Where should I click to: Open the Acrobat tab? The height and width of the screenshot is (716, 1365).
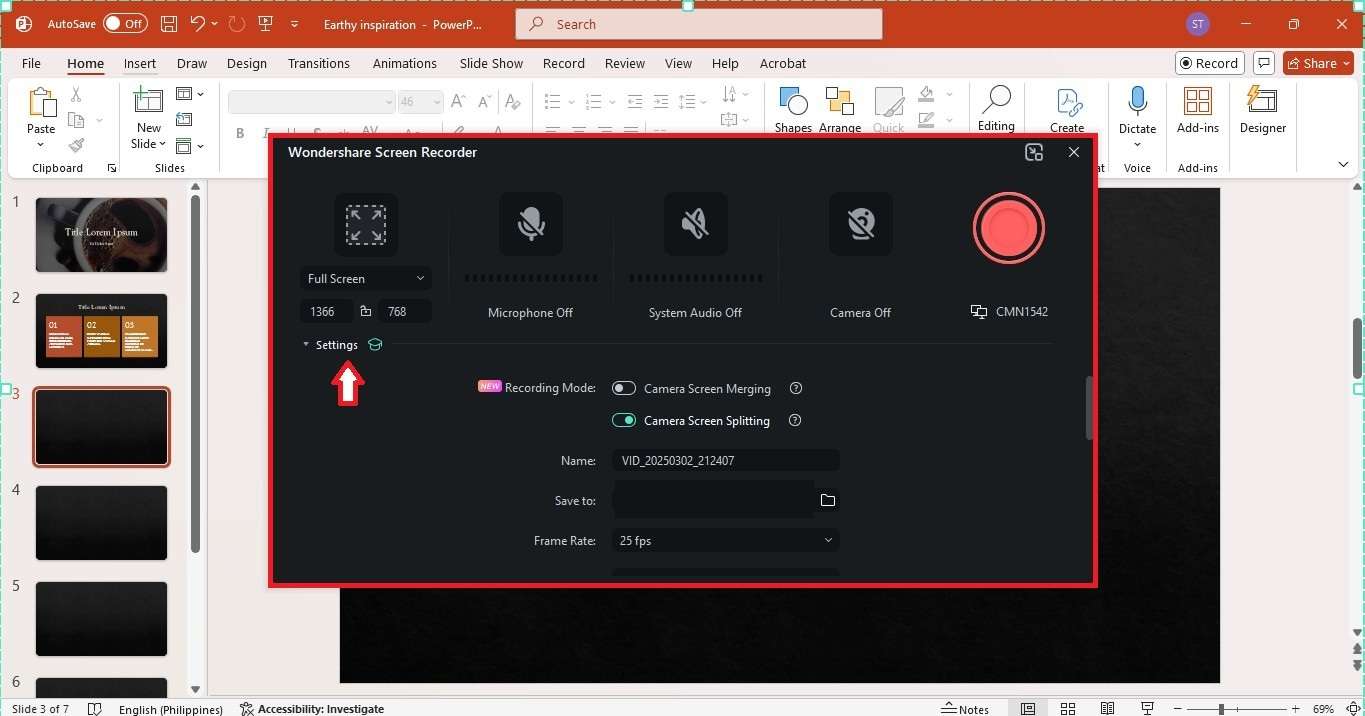click(783, 63)
